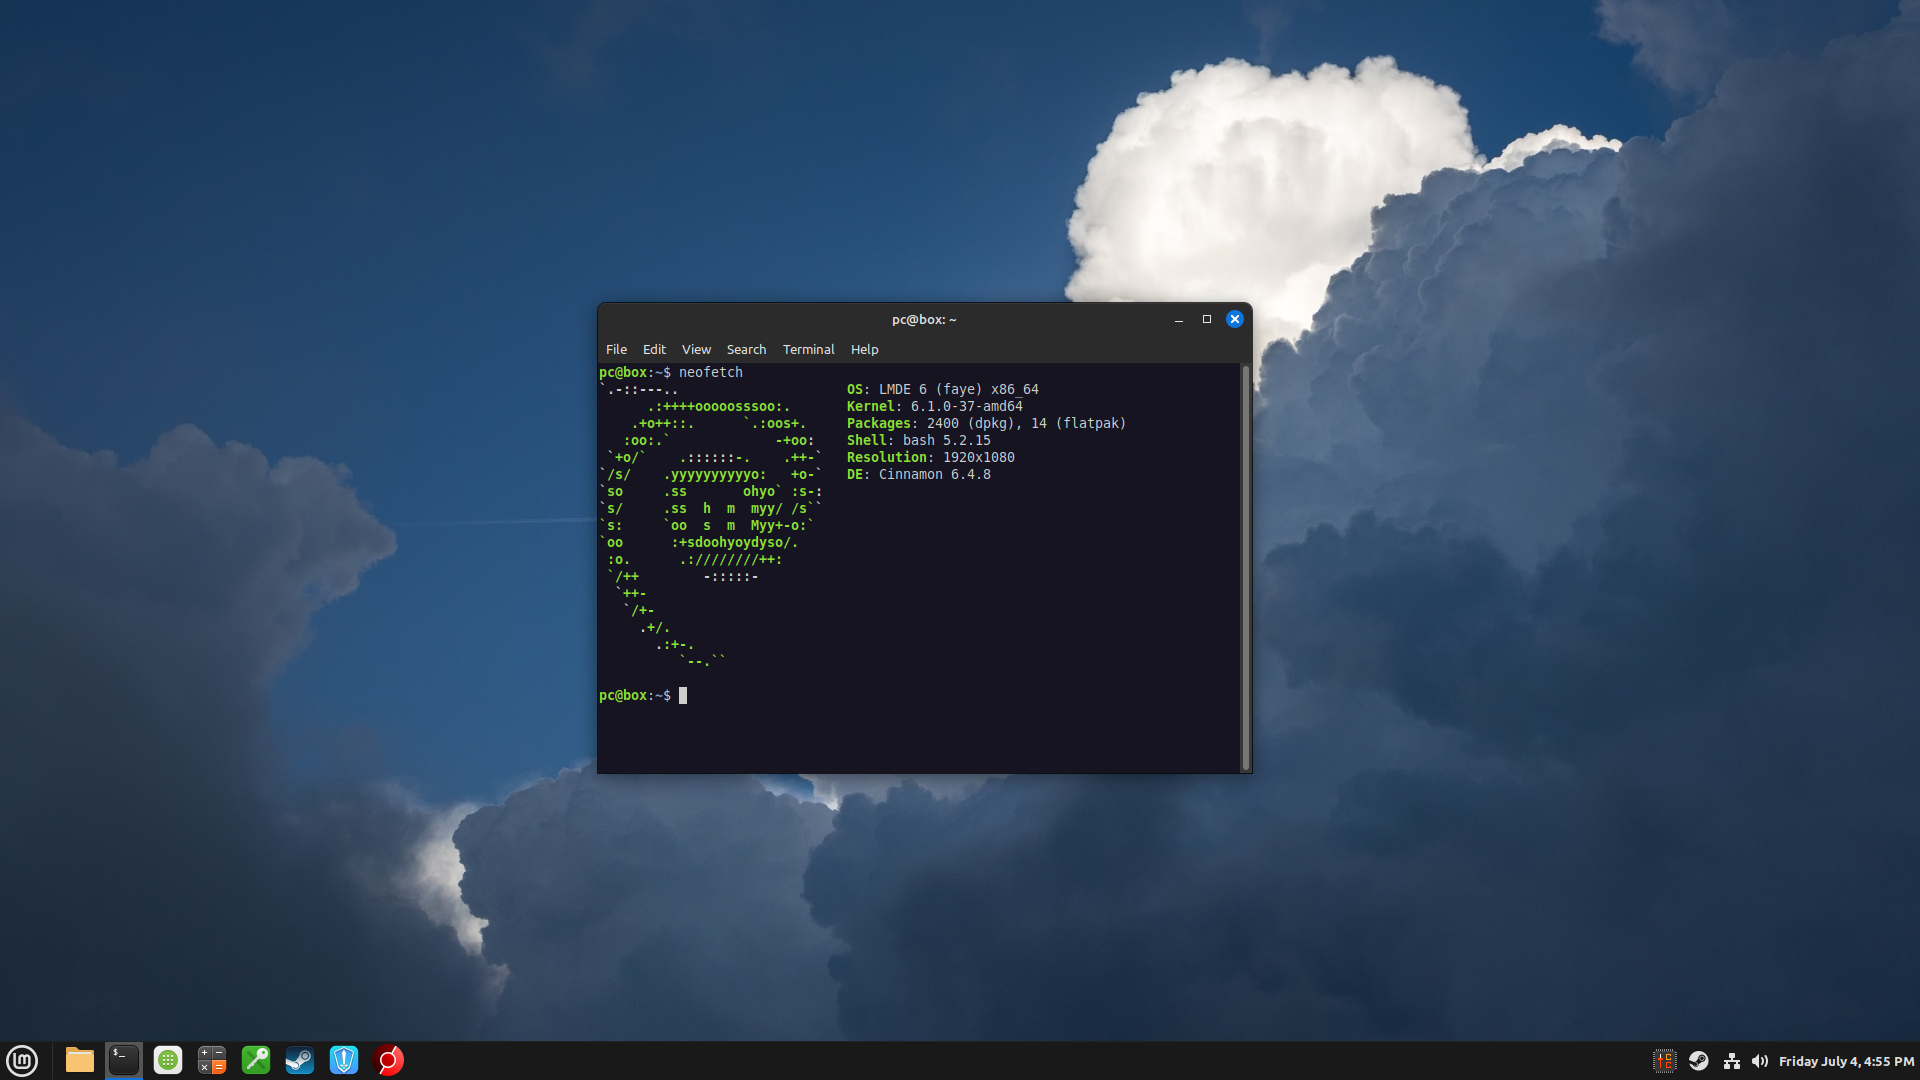Open the calendar from the panel clock
Image resolution: width=1920 pixels, height=1080 pixels.
tap(1846, 1061)
